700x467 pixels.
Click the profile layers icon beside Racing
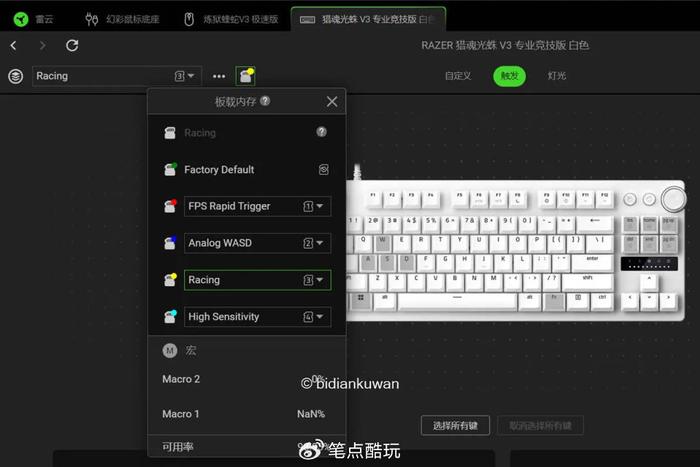(16, 76)
